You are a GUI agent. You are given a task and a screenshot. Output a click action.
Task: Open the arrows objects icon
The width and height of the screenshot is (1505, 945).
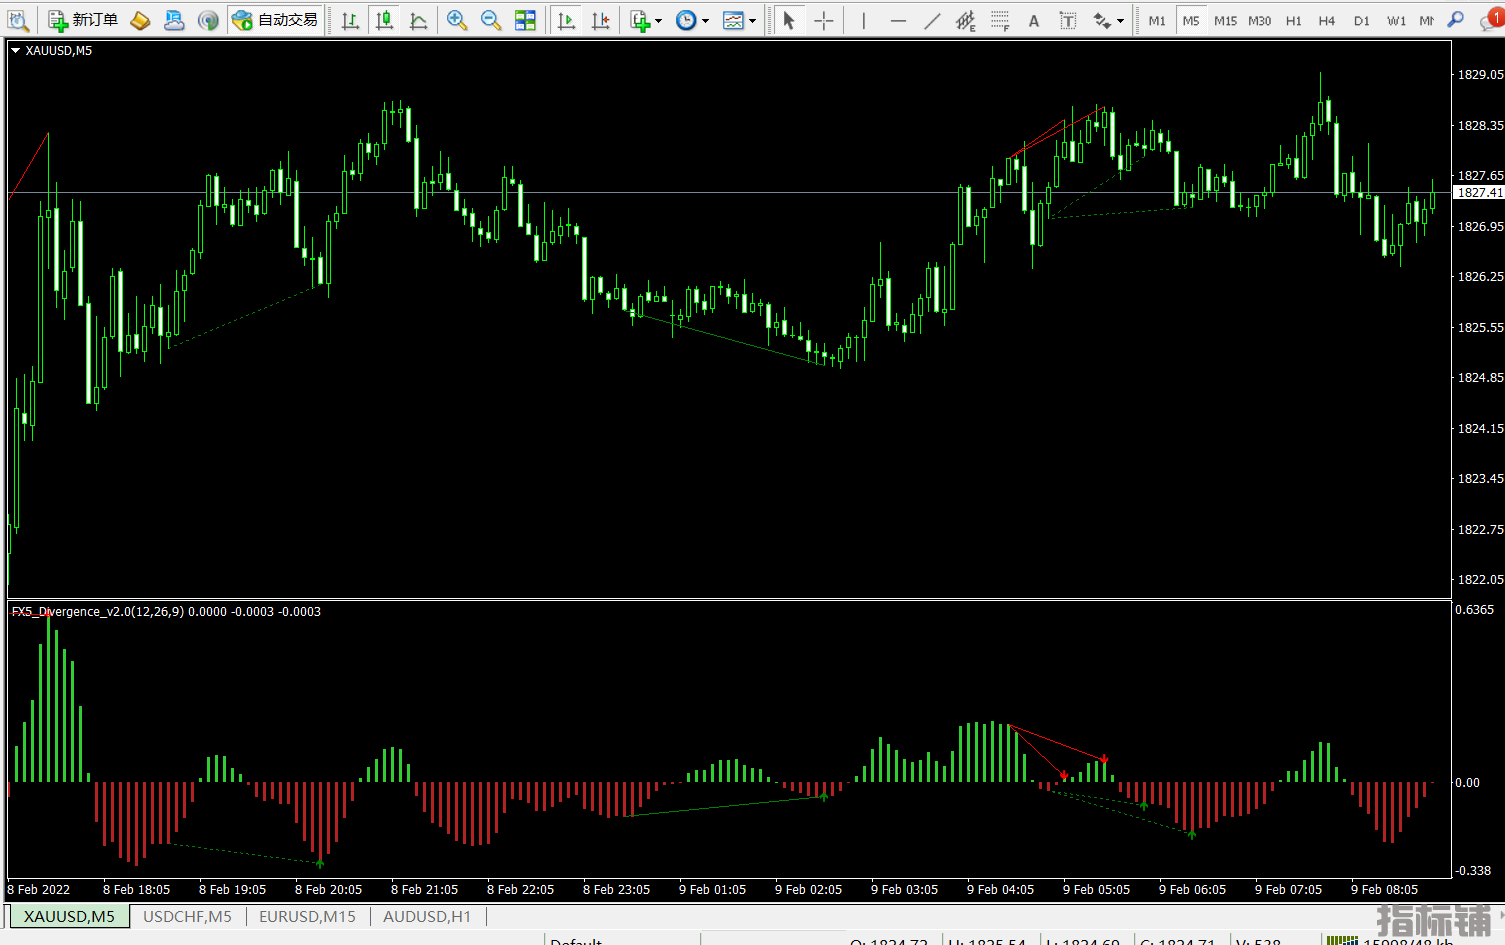click(1102, 20)
